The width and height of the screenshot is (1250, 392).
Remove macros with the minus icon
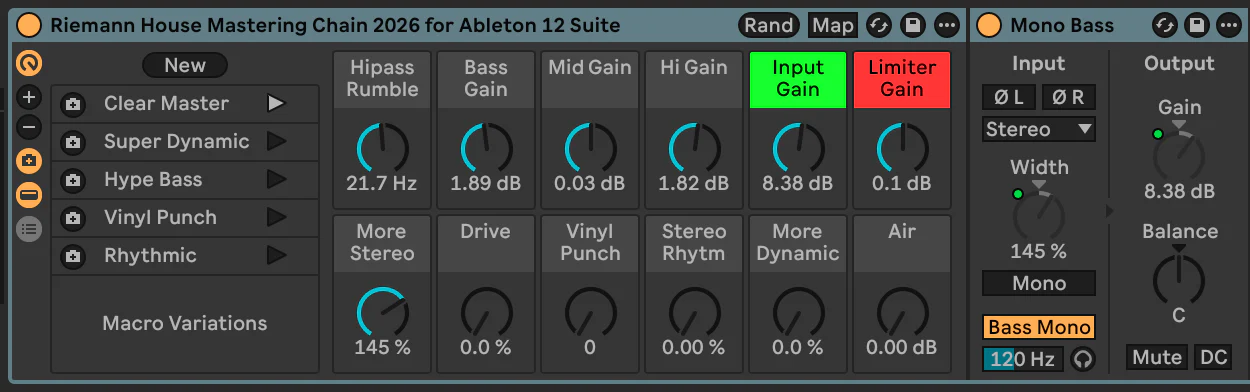(29, 127)
